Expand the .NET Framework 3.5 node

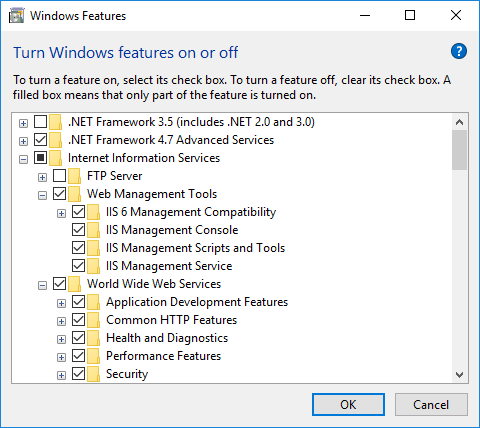[x=23, y=124]
